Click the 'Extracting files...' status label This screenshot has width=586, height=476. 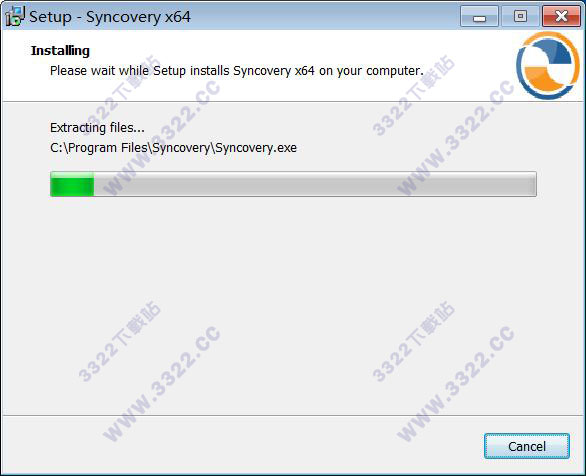point(97,128)
